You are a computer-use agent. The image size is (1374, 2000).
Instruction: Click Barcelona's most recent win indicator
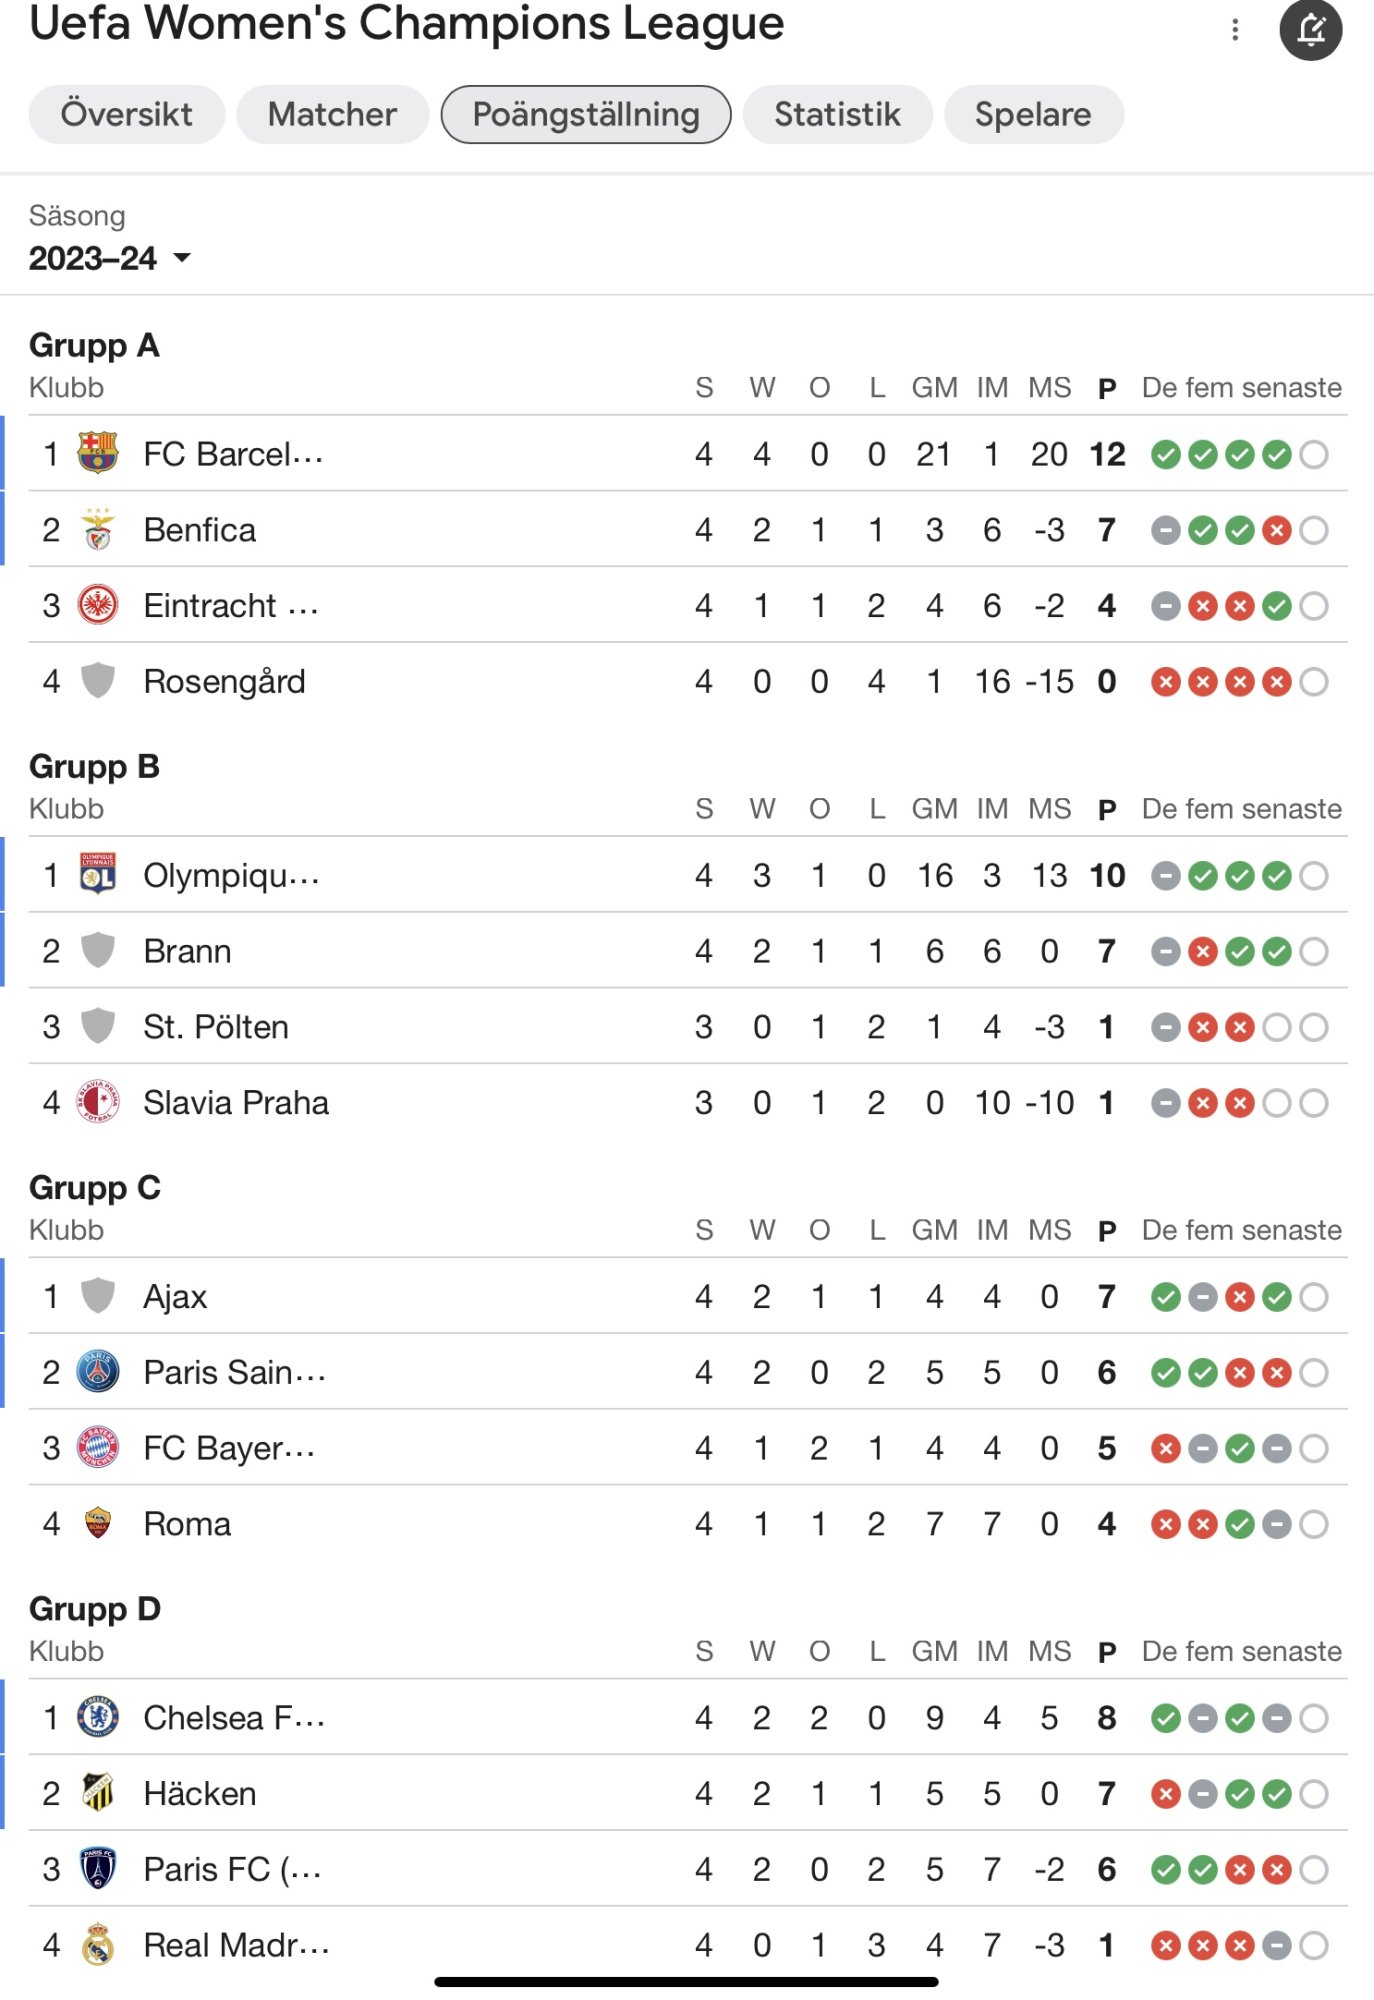click(x=1277, y=454)
